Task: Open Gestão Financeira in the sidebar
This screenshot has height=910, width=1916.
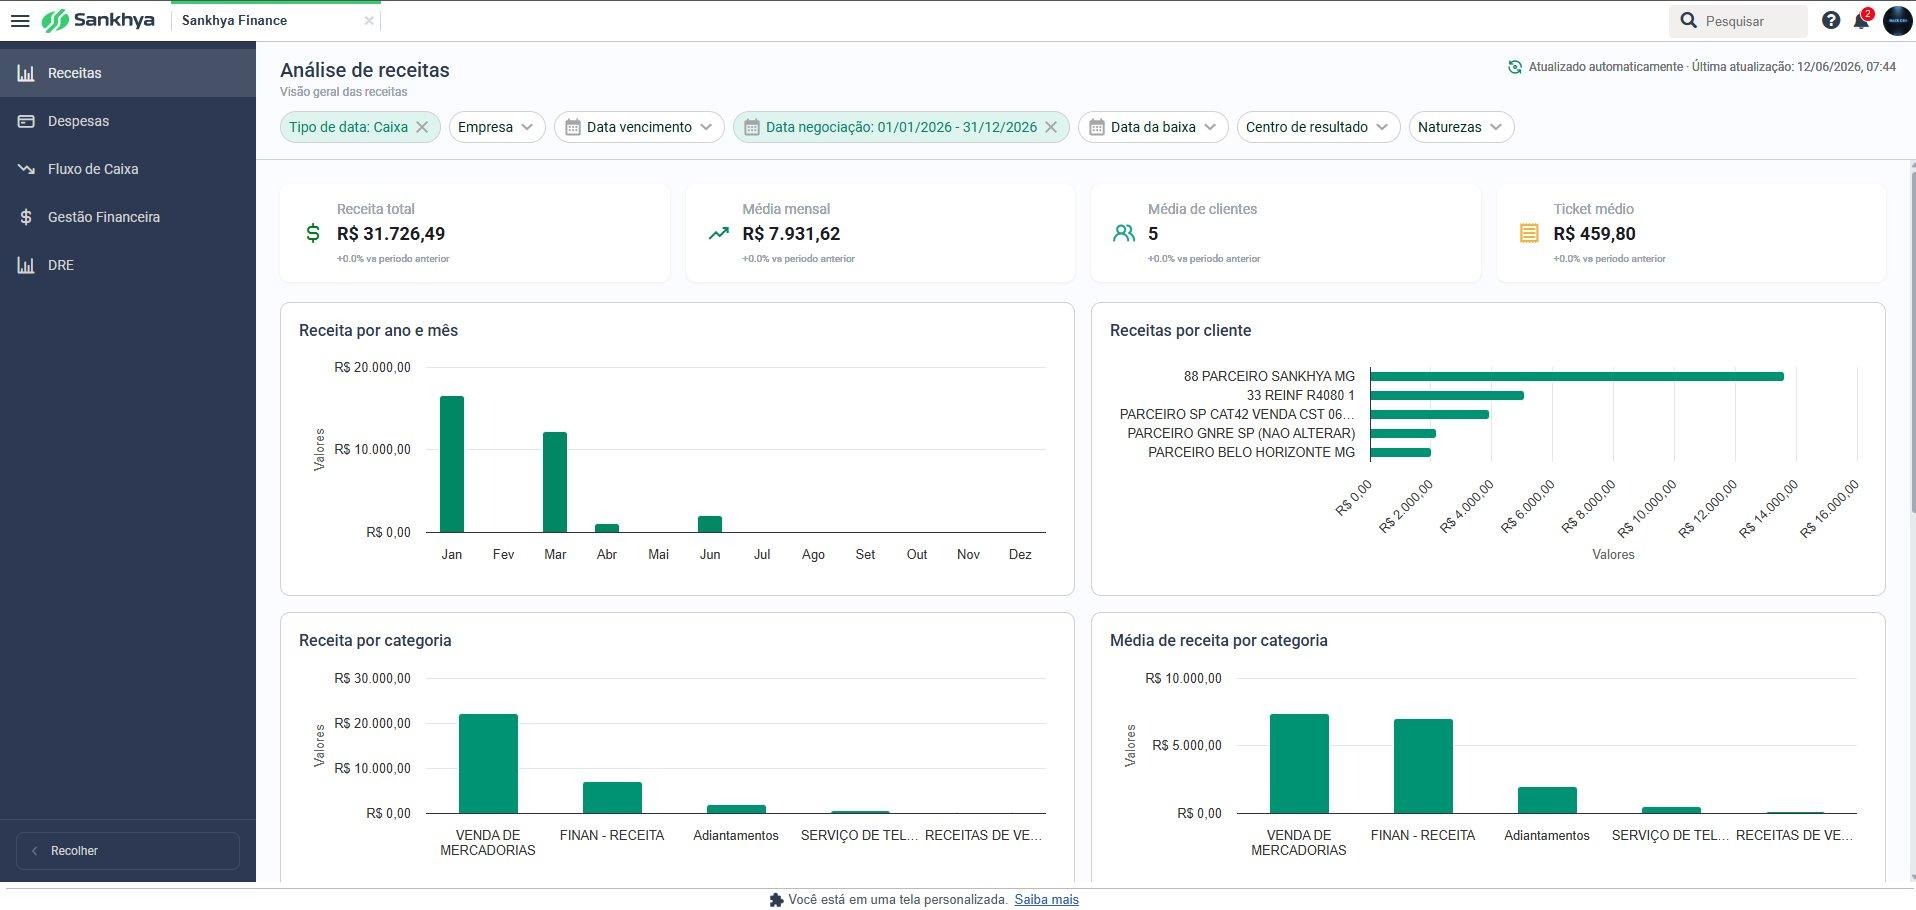Action: (x=128, y=217)
